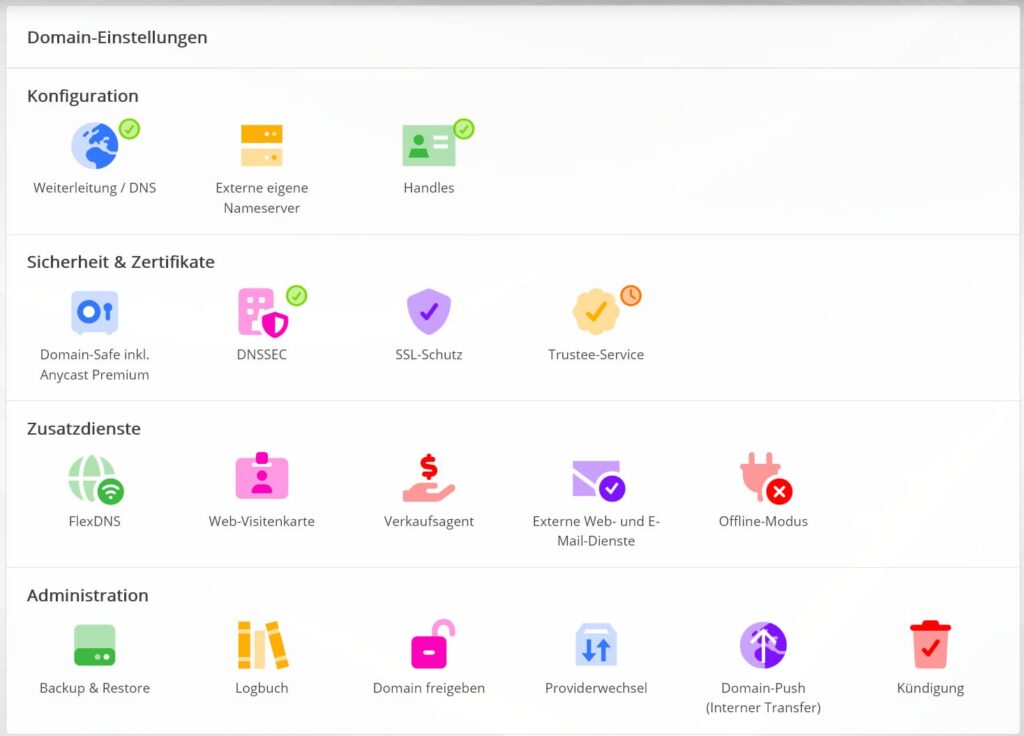Screen dimensions: 1024x736
Task: Select the Domain freigeben padlock icon
Action: 431,645
